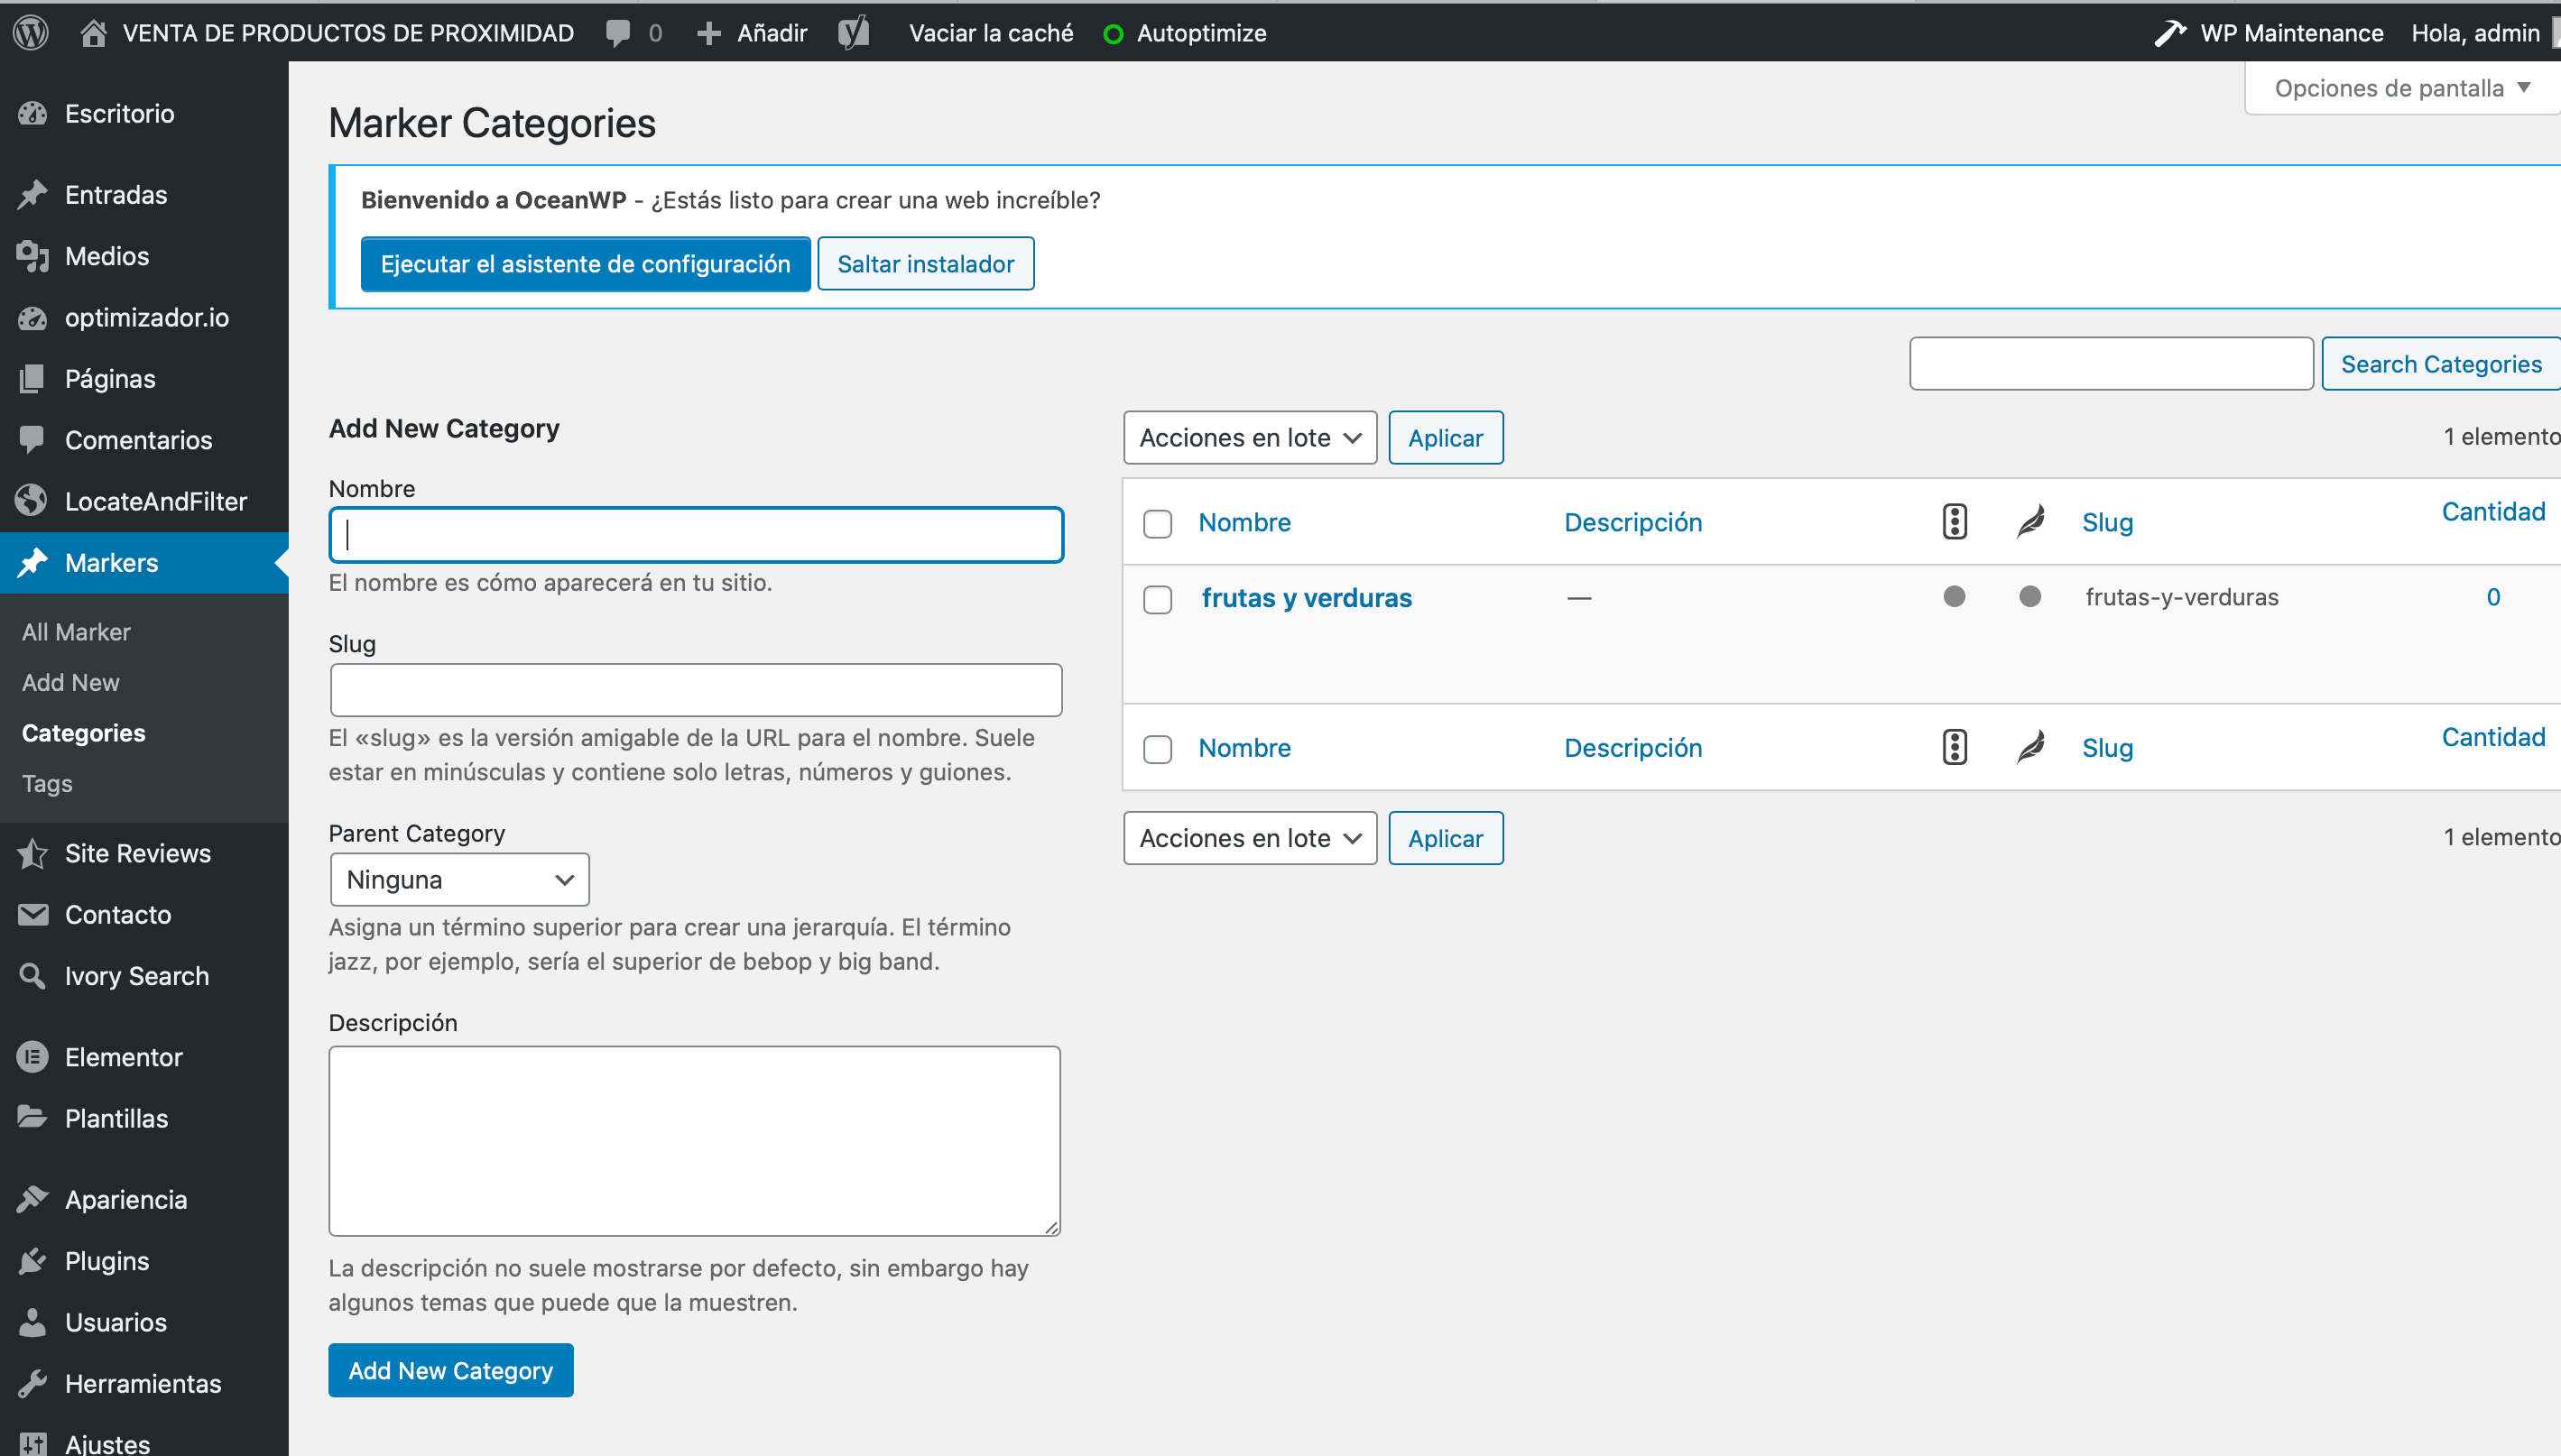Open the bottom Acciones en lote dropdown
This screenshot has height=1456, width=2561.
[x=1250, y=838]
